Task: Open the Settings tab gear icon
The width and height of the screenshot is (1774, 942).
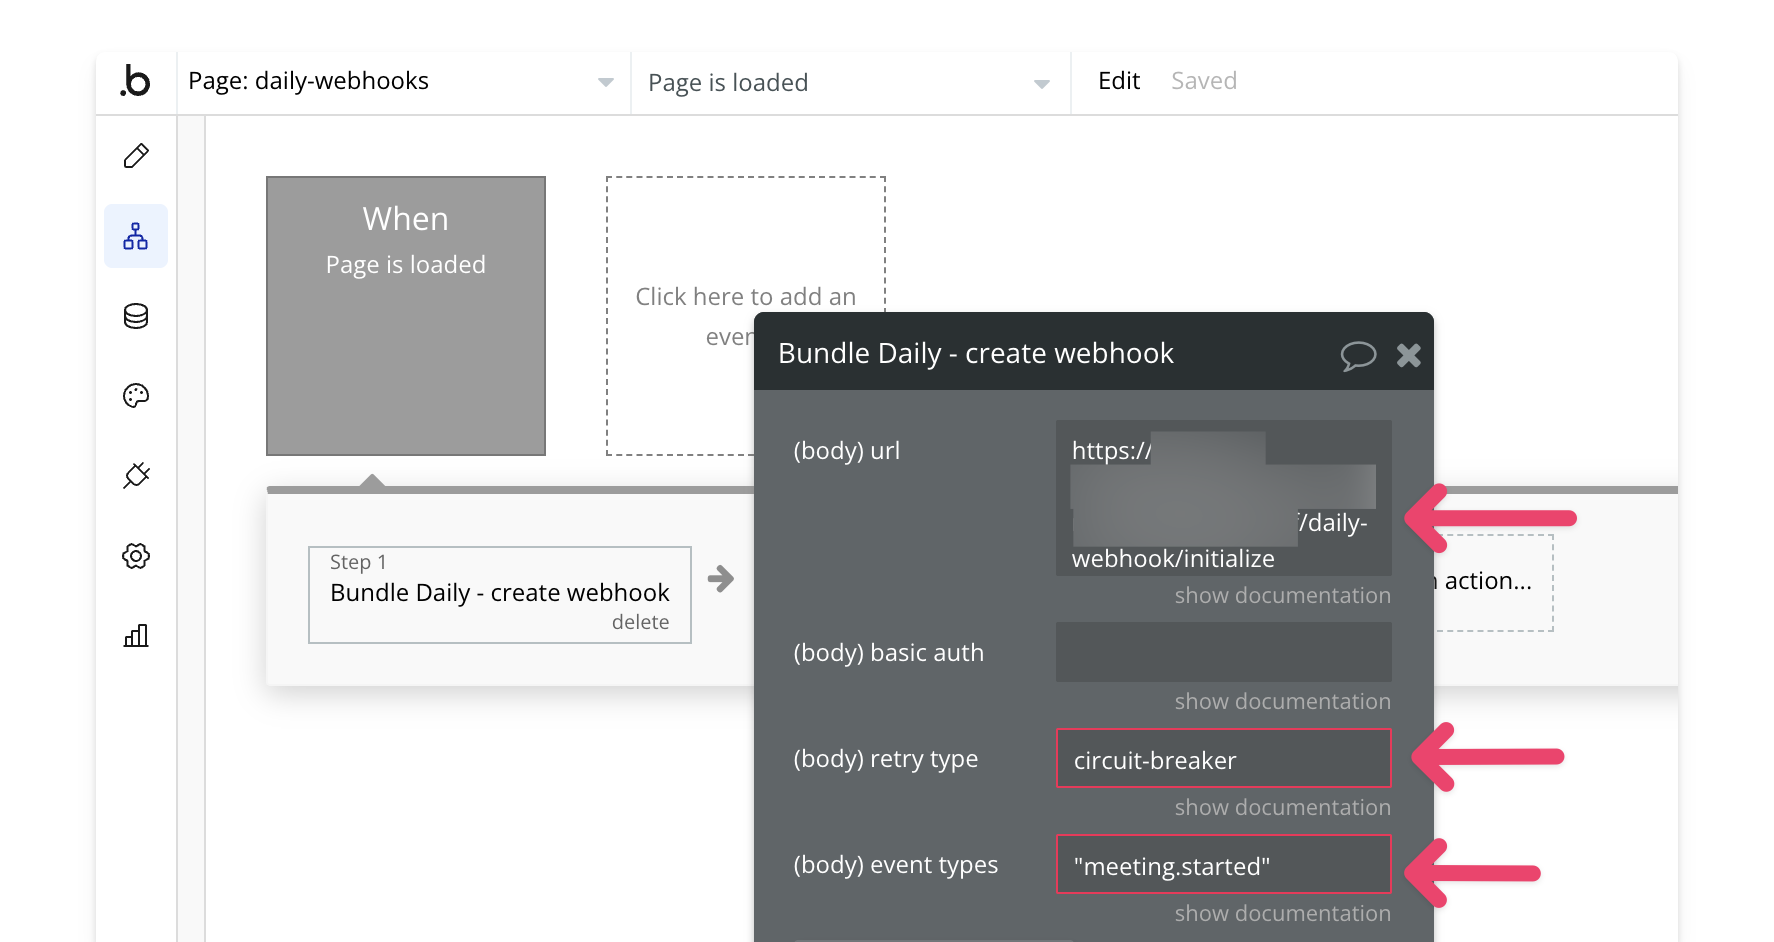Action: (x=136, y=556)
